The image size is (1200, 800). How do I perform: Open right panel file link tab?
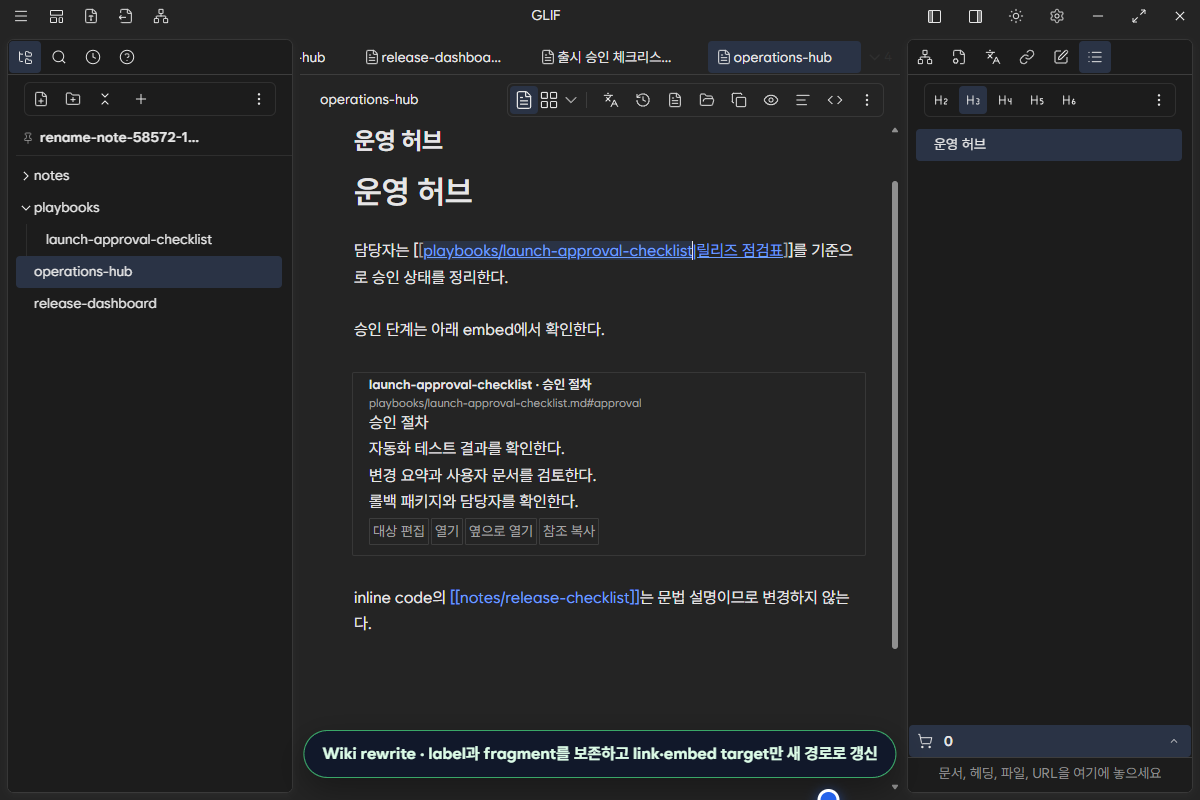(x=959, y=57)
